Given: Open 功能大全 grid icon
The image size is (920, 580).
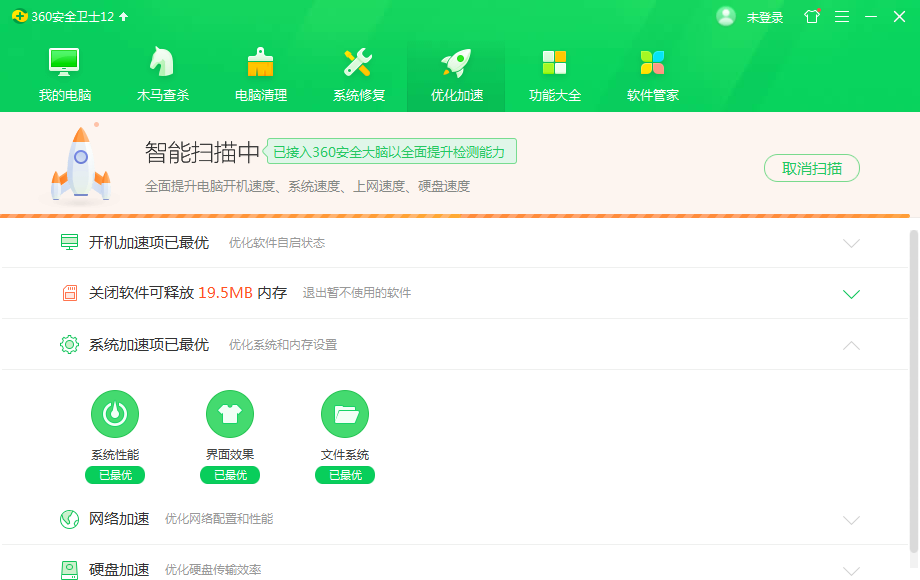Looking at the screenshot, I should (554, 62).
